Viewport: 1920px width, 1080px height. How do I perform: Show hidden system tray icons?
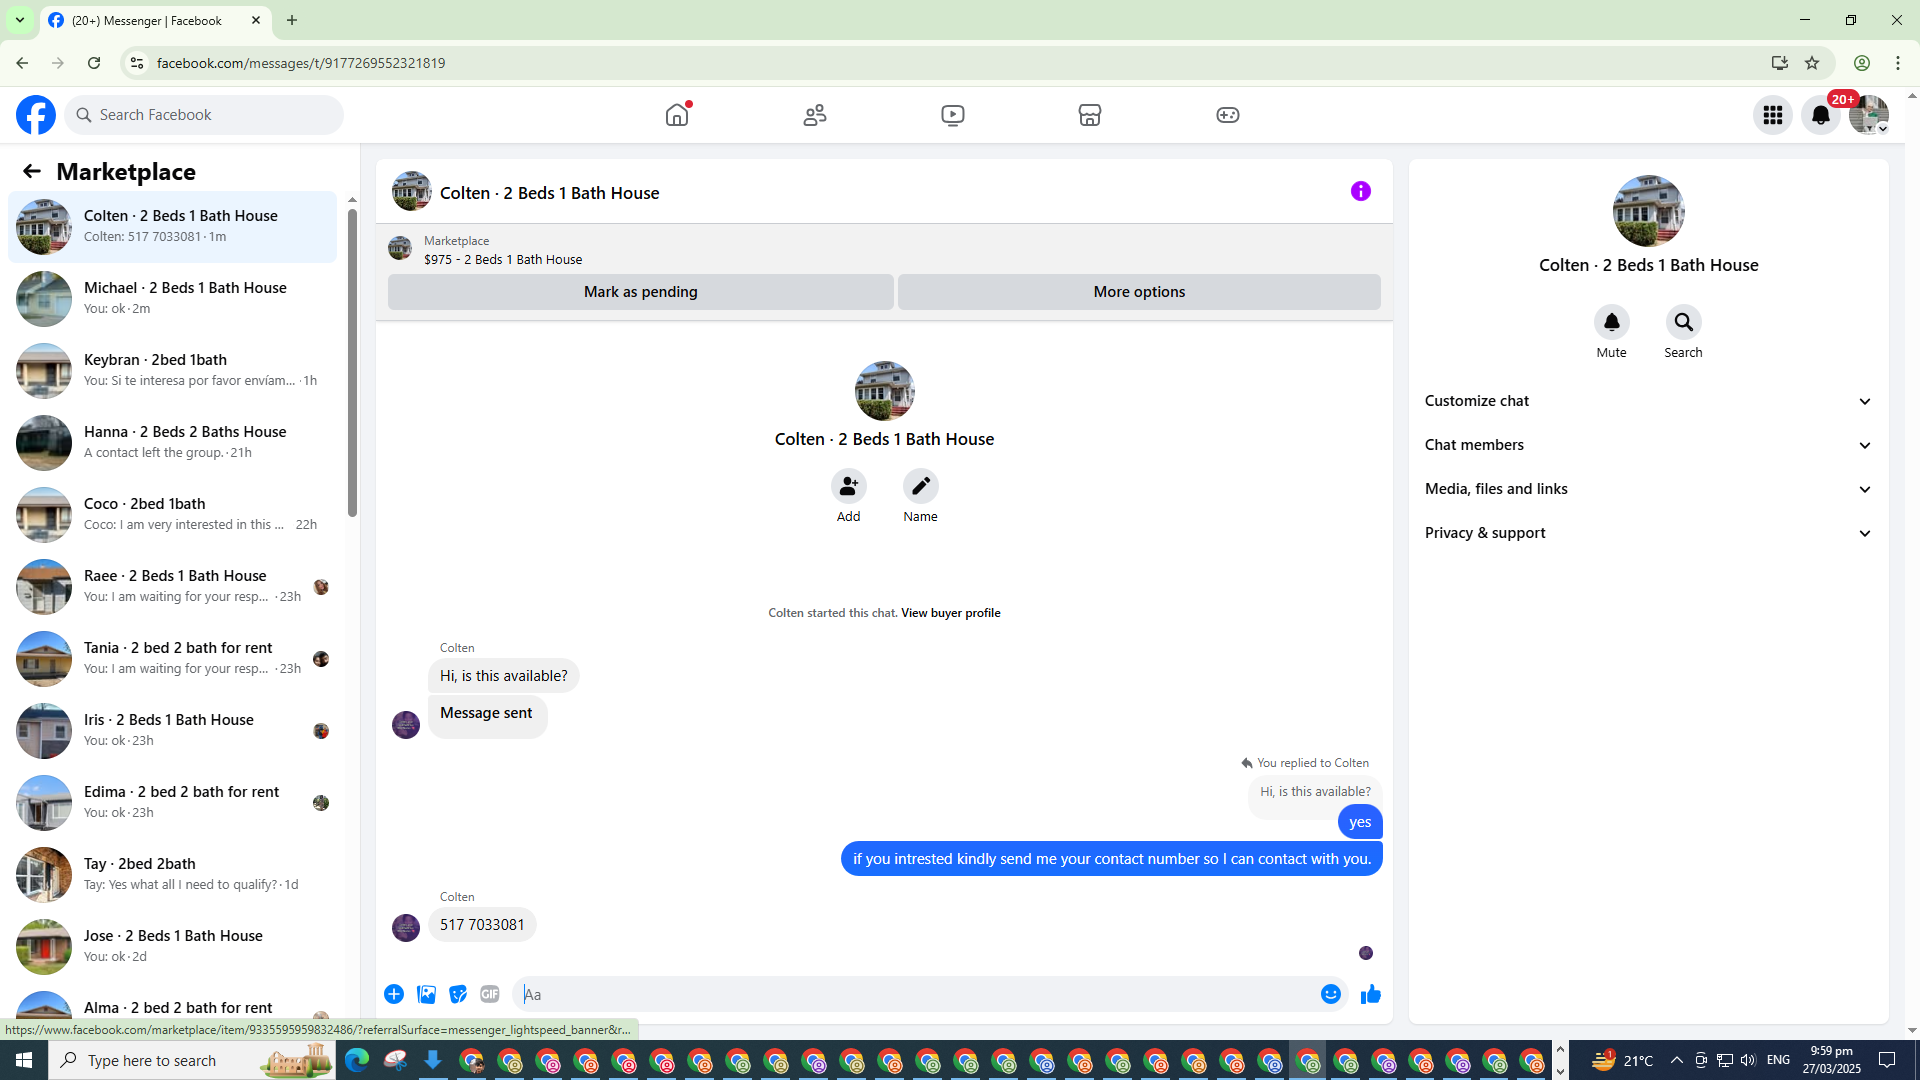pos(1677,1060)
